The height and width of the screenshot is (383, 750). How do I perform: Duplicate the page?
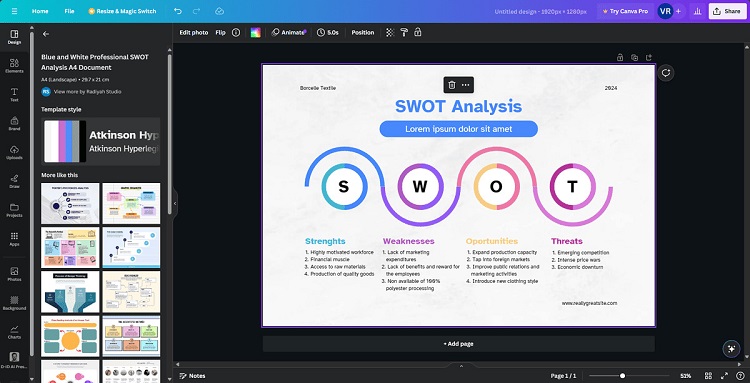point(634,57)
